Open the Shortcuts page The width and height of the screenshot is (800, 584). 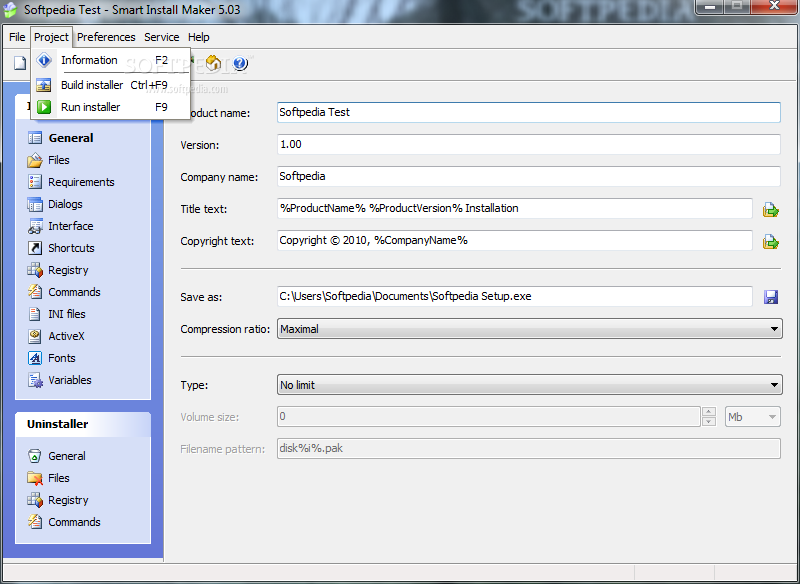71,248
